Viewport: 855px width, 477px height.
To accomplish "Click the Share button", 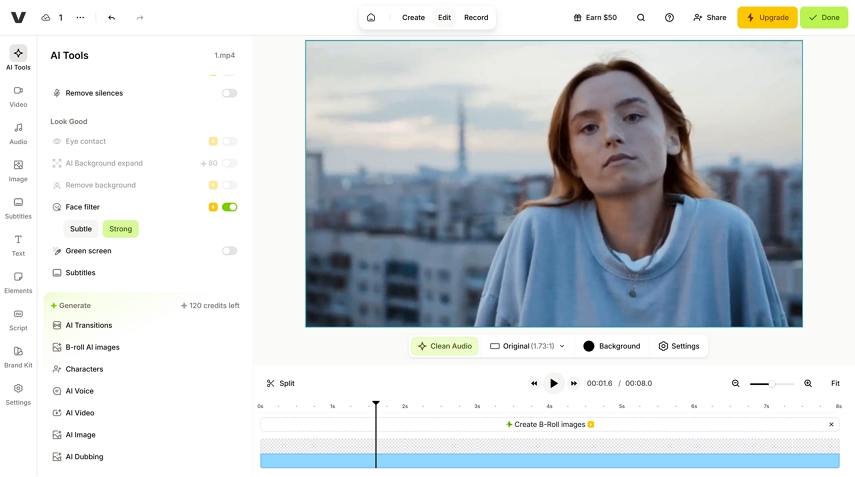I will click(709, 17).
